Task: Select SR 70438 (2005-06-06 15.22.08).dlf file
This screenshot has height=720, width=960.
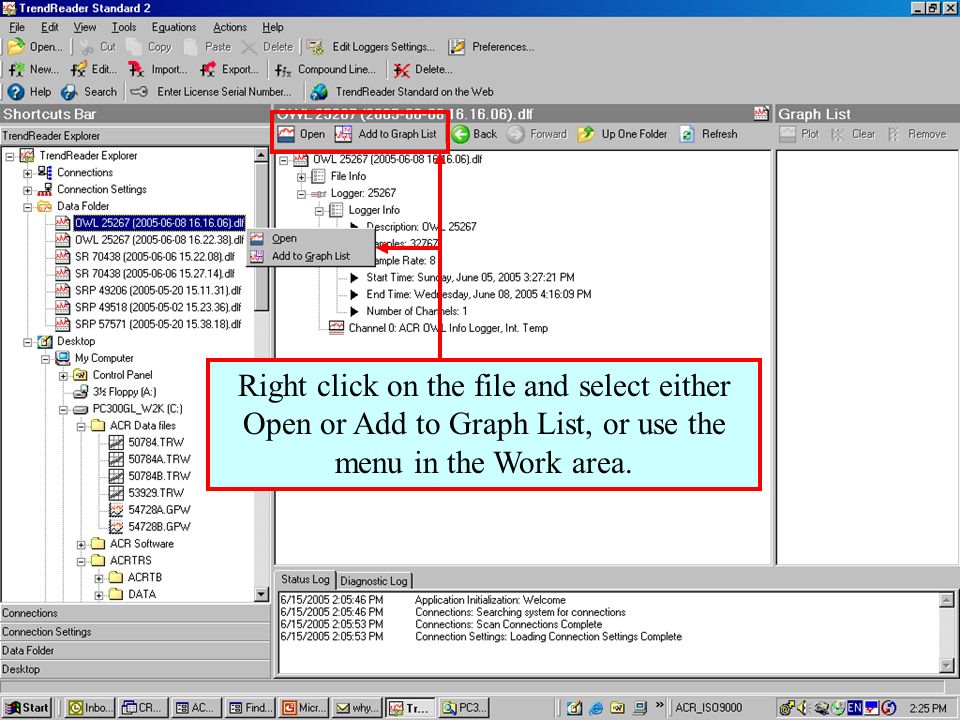Action: click(x=154, y=257)
